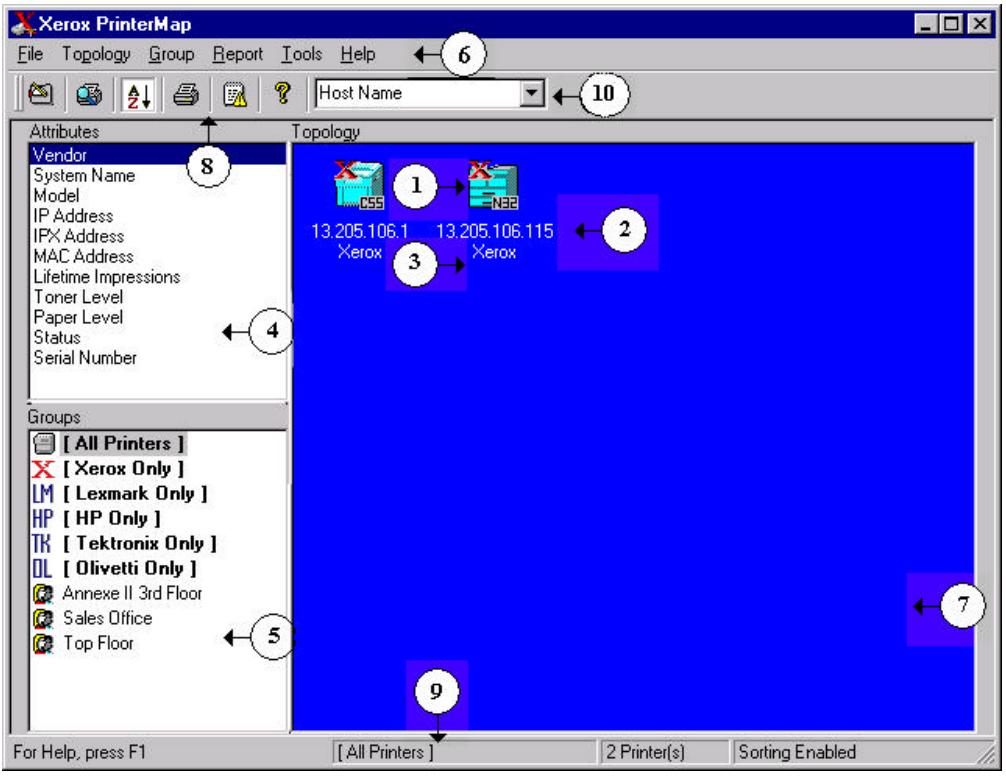The height and width of the screenshot is (776, 1006).
Task: Select the C55 printer icon at 13.205.106.1
Action: point(359,185)
